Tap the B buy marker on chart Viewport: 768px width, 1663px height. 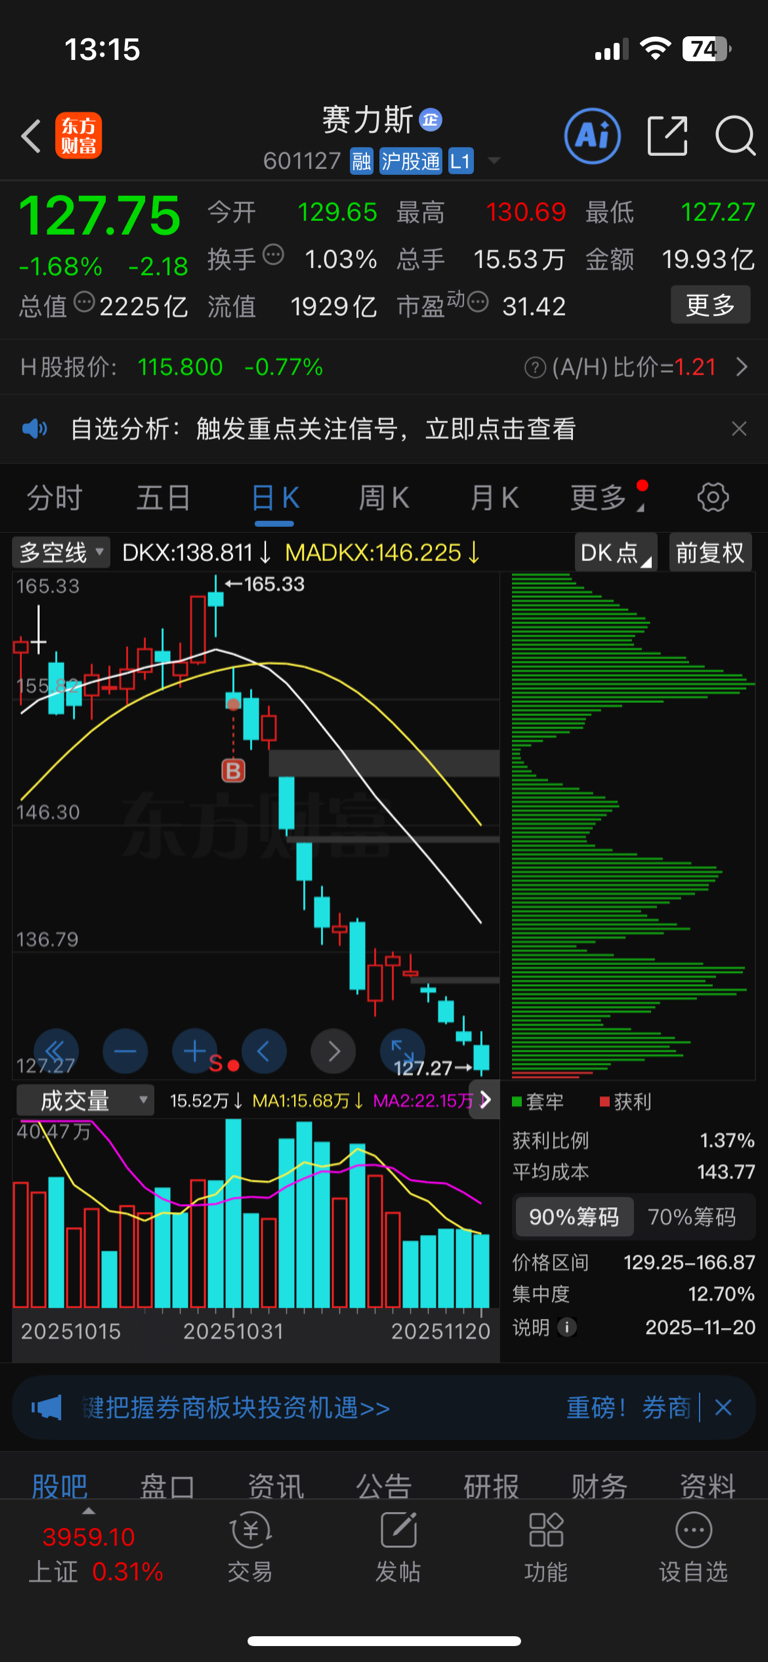(x=233, y=770)
